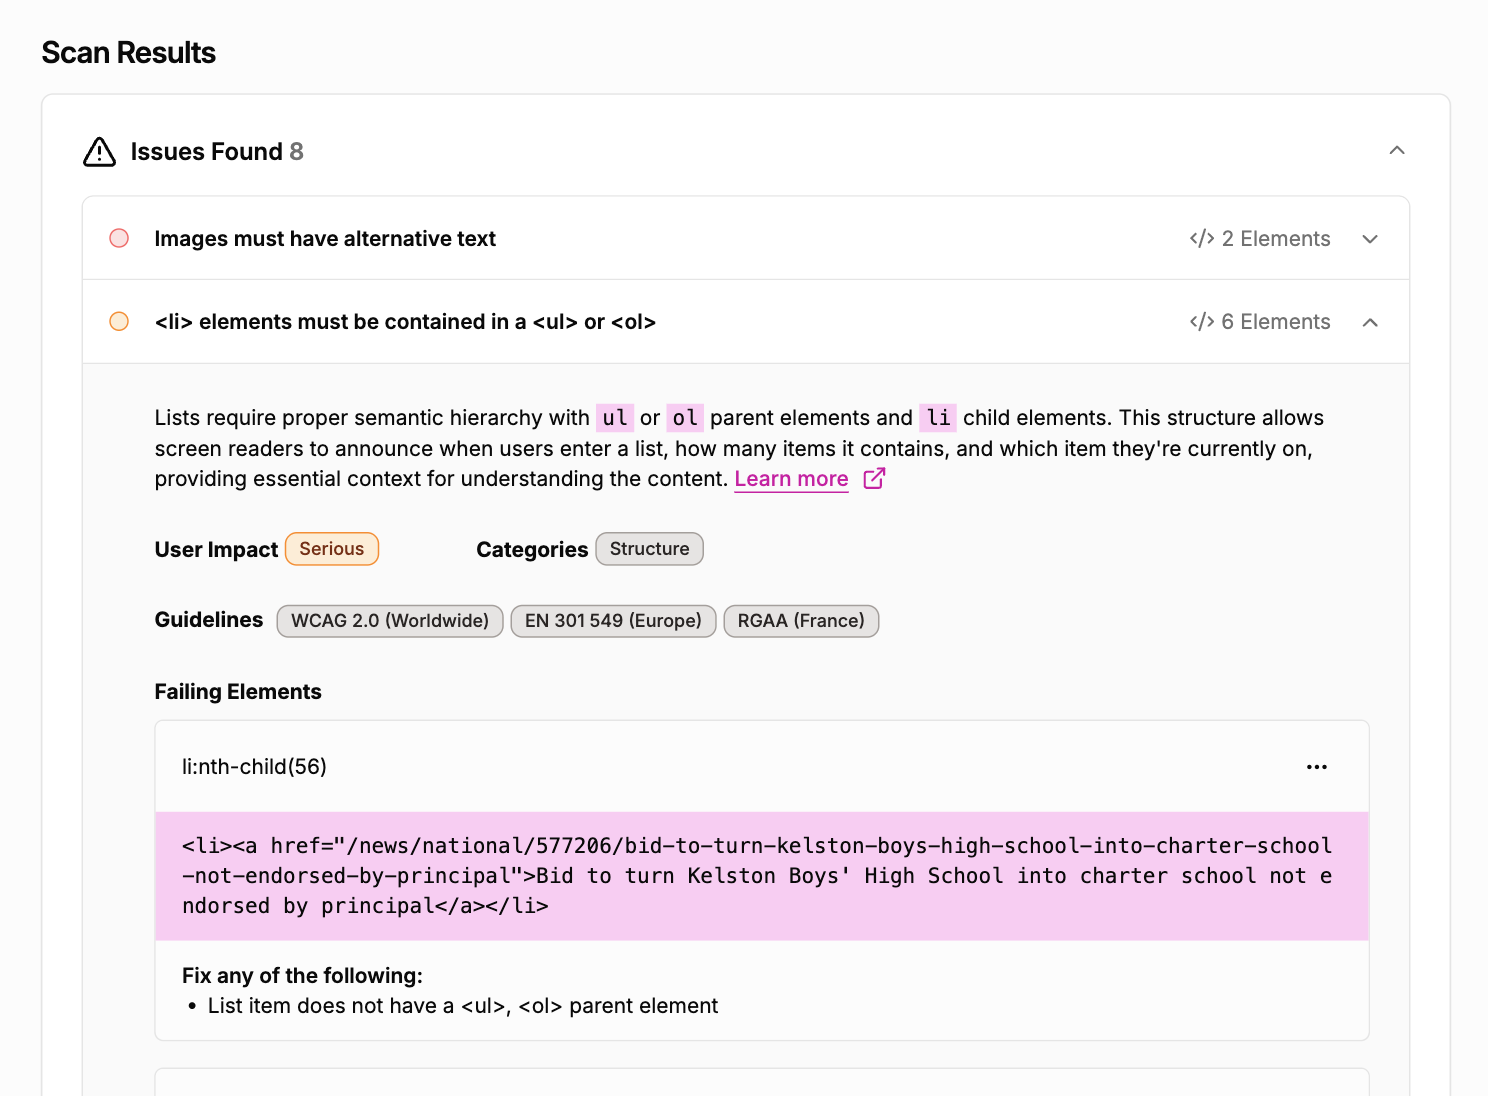This screenshot has height=1096, width=1488.
Task: Click the 'Images must have alternative text' title
Action: pos(325,239)
